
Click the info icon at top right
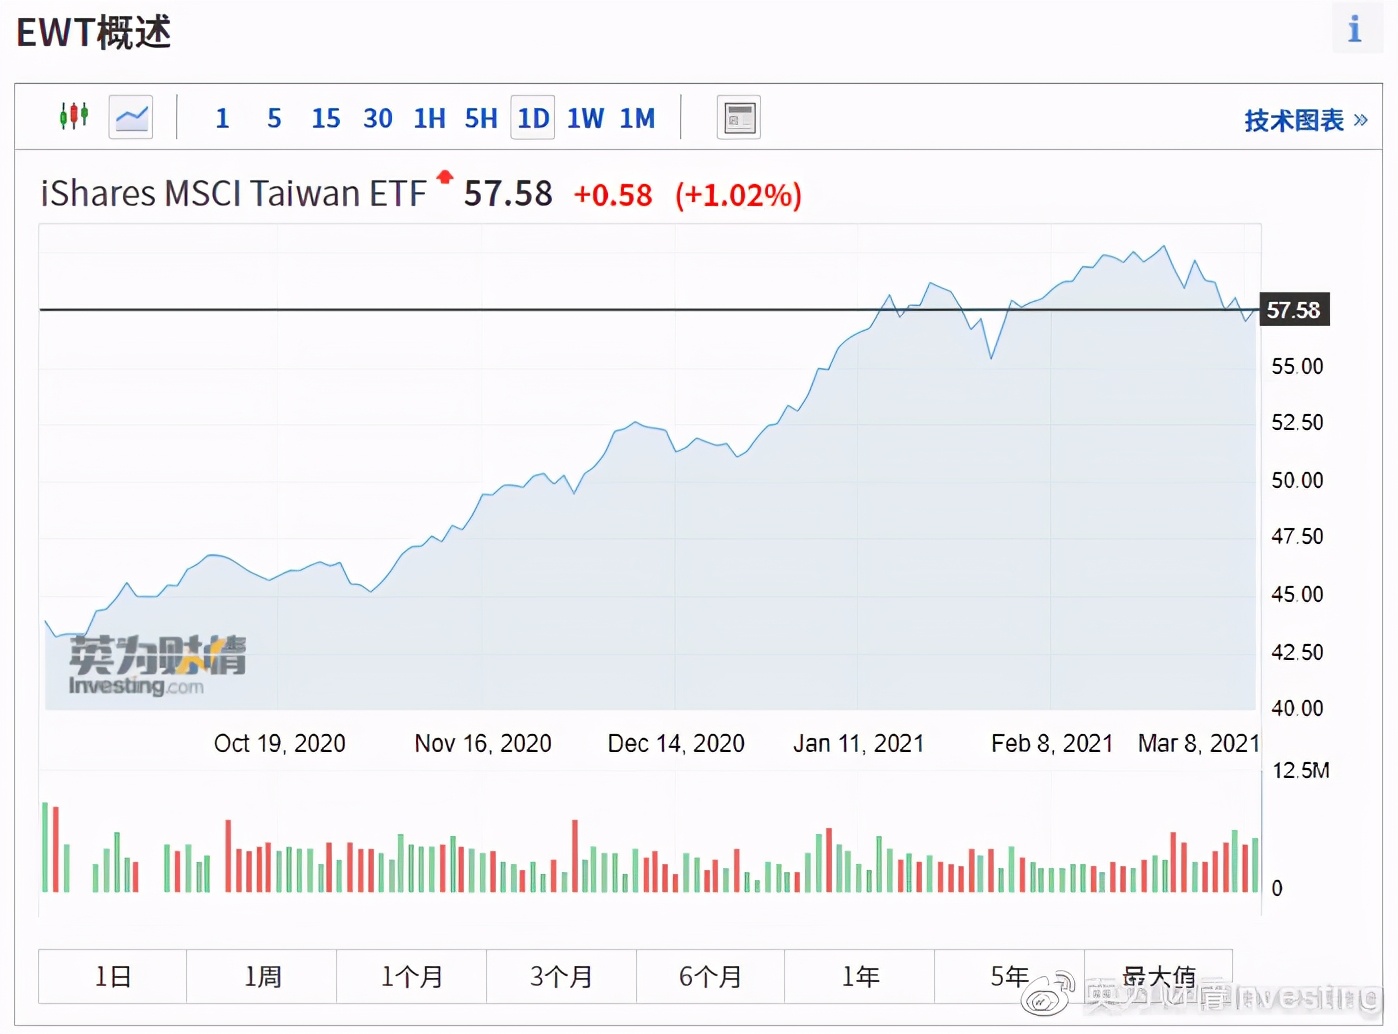click(x=1355, y=29)
